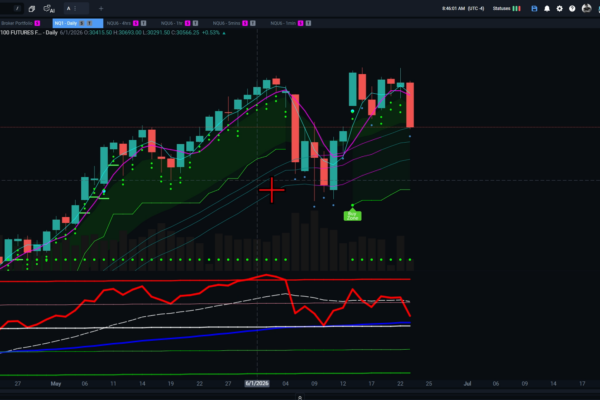
Task: Open the AI assistant icon
Action: (49, 8)
